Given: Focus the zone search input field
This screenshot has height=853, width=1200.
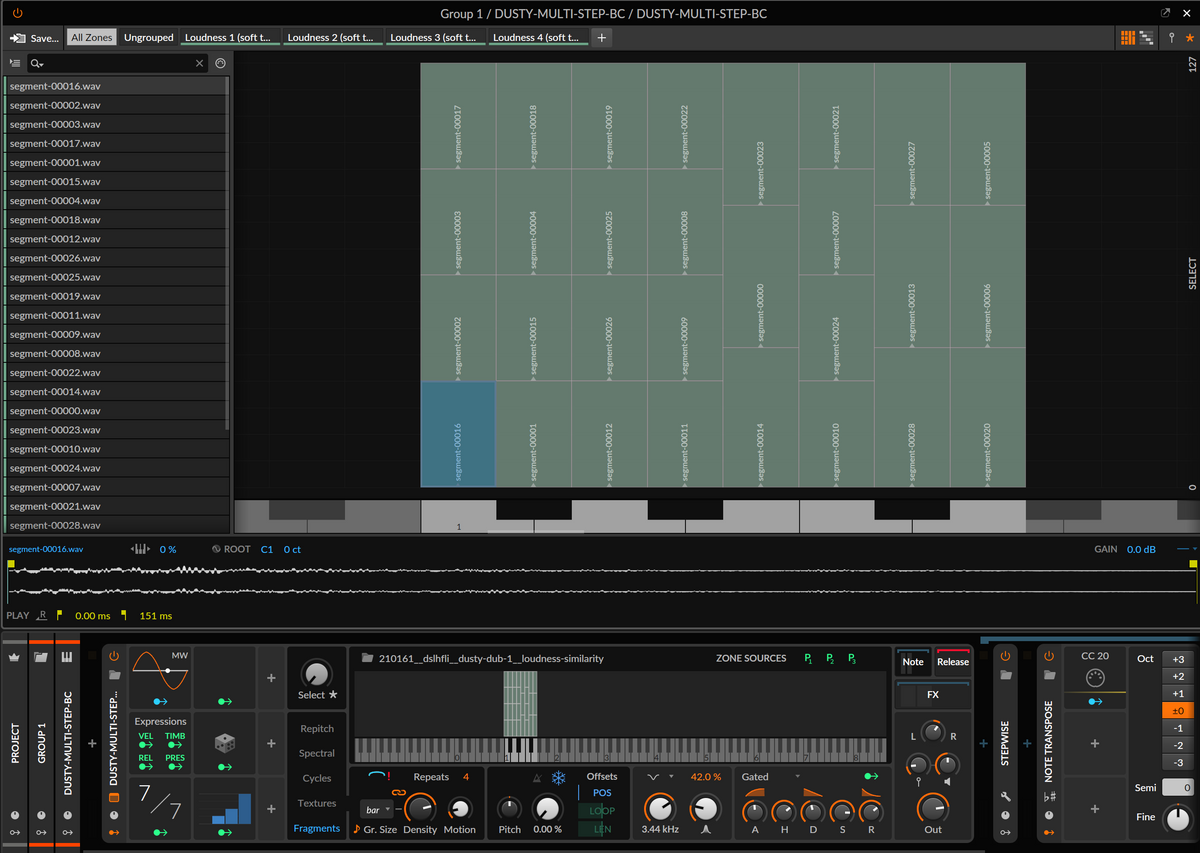Looking at the screenshot, I should (116, 63).
